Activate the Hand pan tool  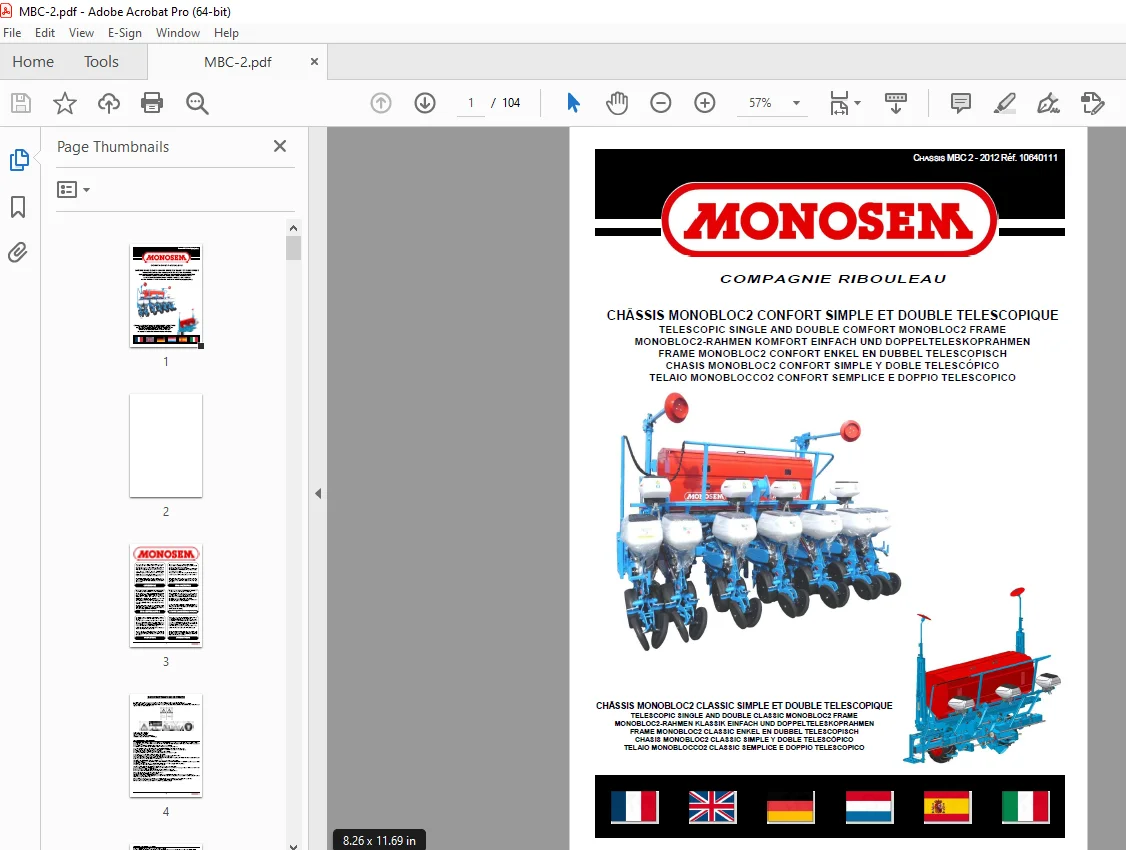617,103
